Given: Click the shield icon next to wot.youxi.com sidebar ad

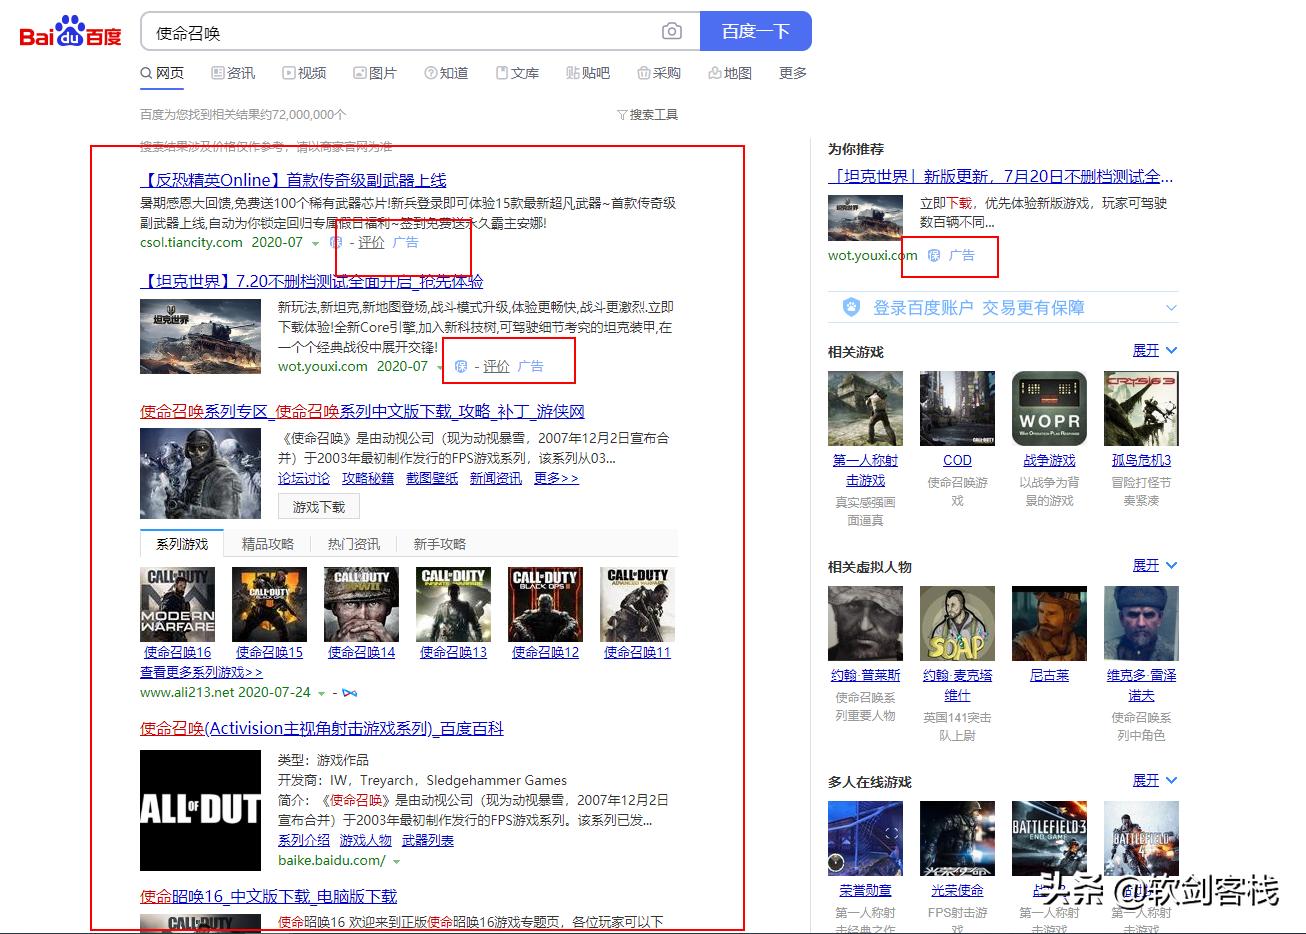Looking at the screenshot, I should tap(934, 256).
